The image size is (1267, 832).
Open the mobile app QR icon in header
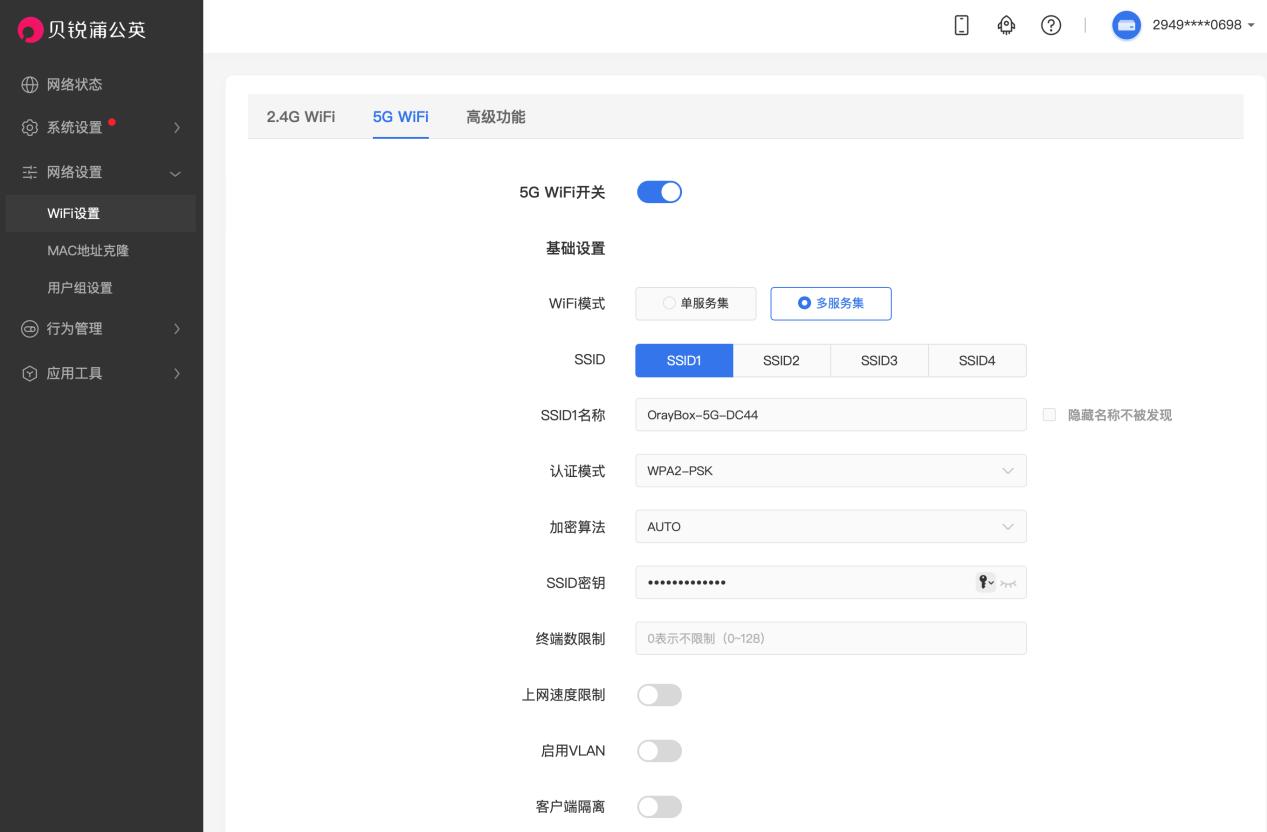[960, 25]
